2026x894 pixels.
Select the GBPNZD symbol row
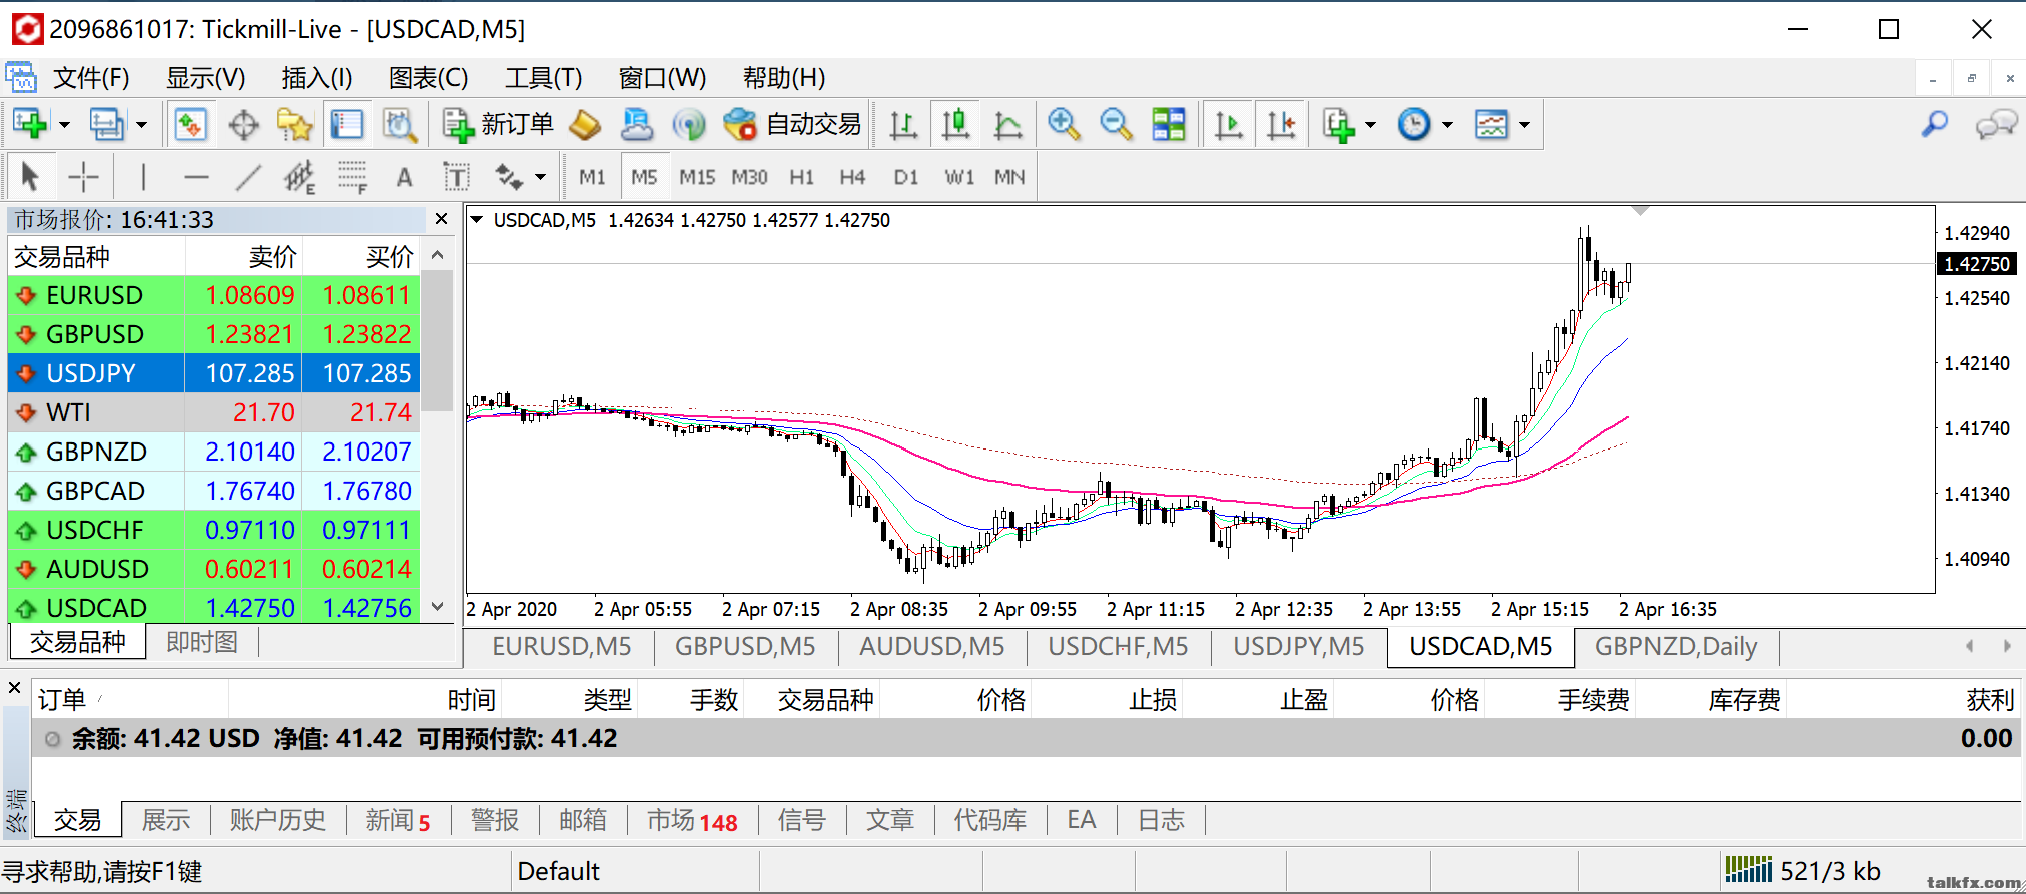click(x=214, y=452)
